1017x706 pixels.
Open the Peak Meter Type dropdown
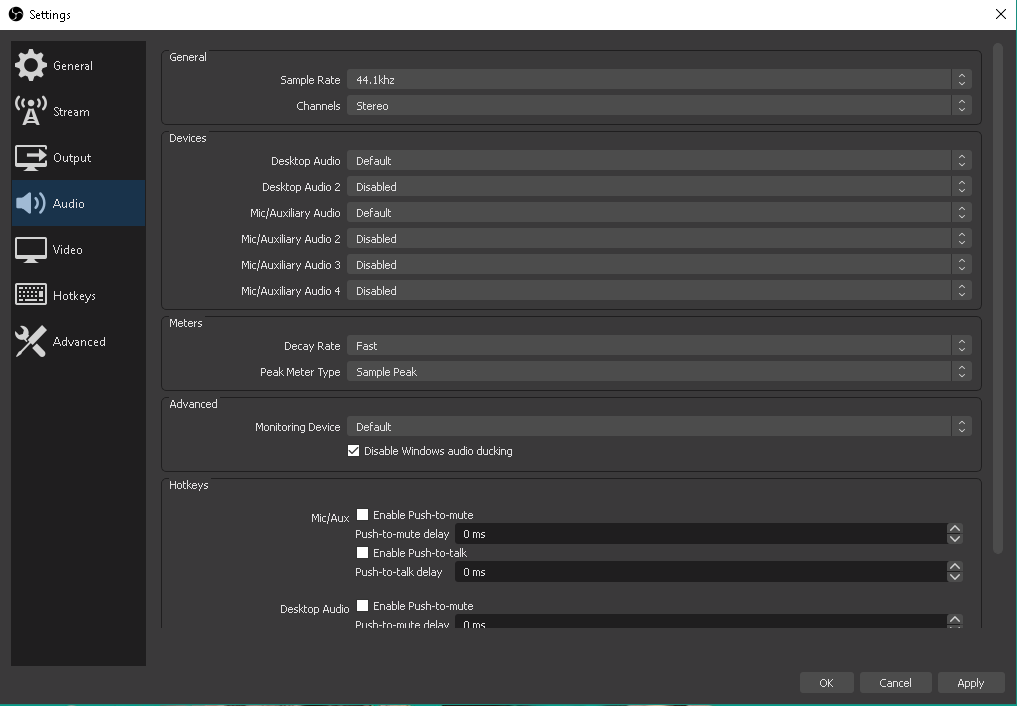659,371
